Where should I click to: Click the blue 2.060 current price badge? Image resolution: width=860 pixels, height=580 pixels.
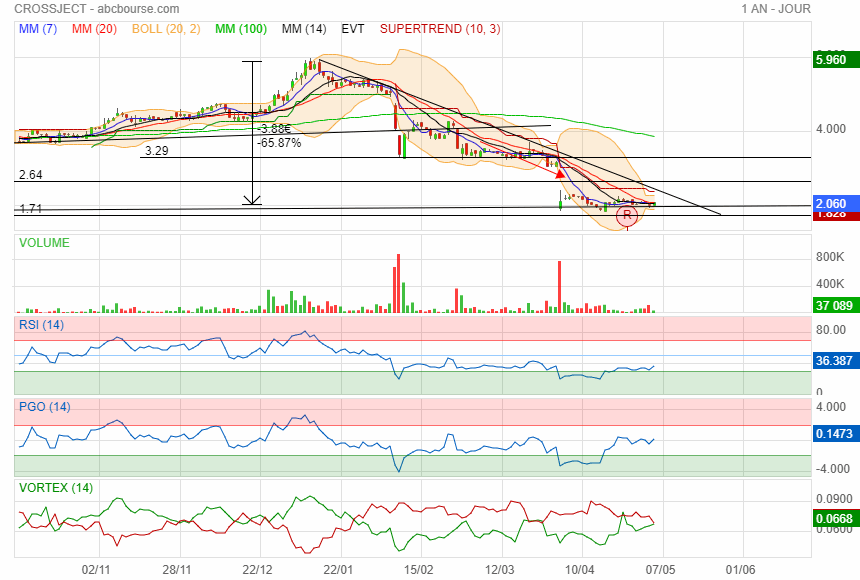click(x=836, y=204)
